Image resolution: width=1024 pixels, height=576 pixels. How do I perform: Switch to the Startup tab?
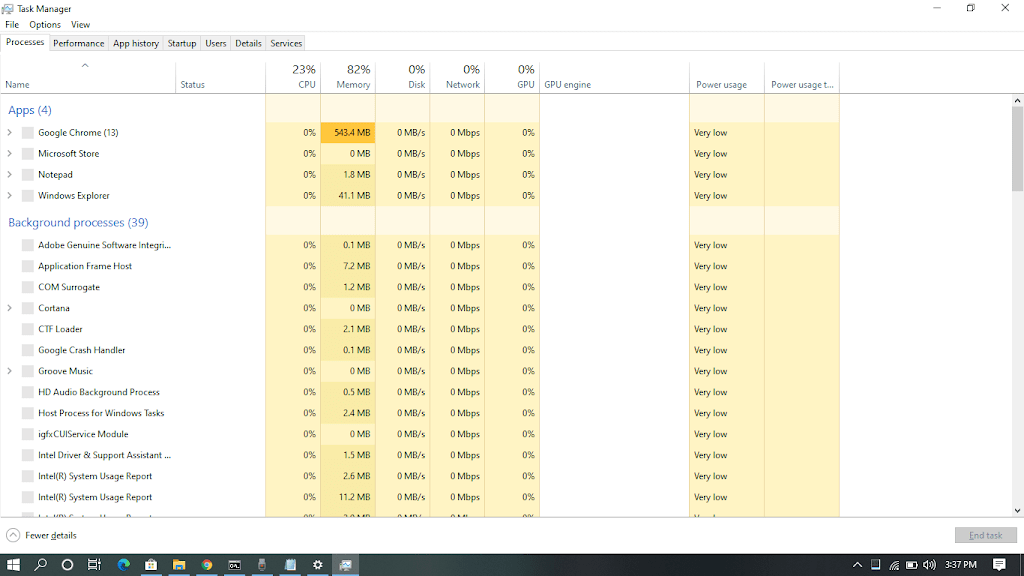pos(182,43)
